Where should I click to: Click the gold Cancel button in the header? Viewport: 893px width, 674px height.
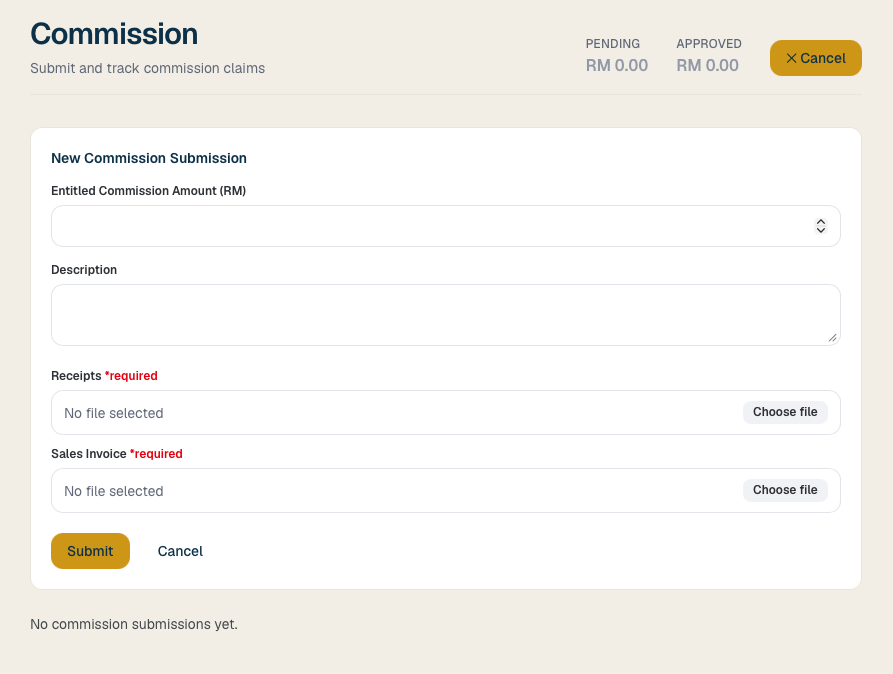[x=816, y=58]
